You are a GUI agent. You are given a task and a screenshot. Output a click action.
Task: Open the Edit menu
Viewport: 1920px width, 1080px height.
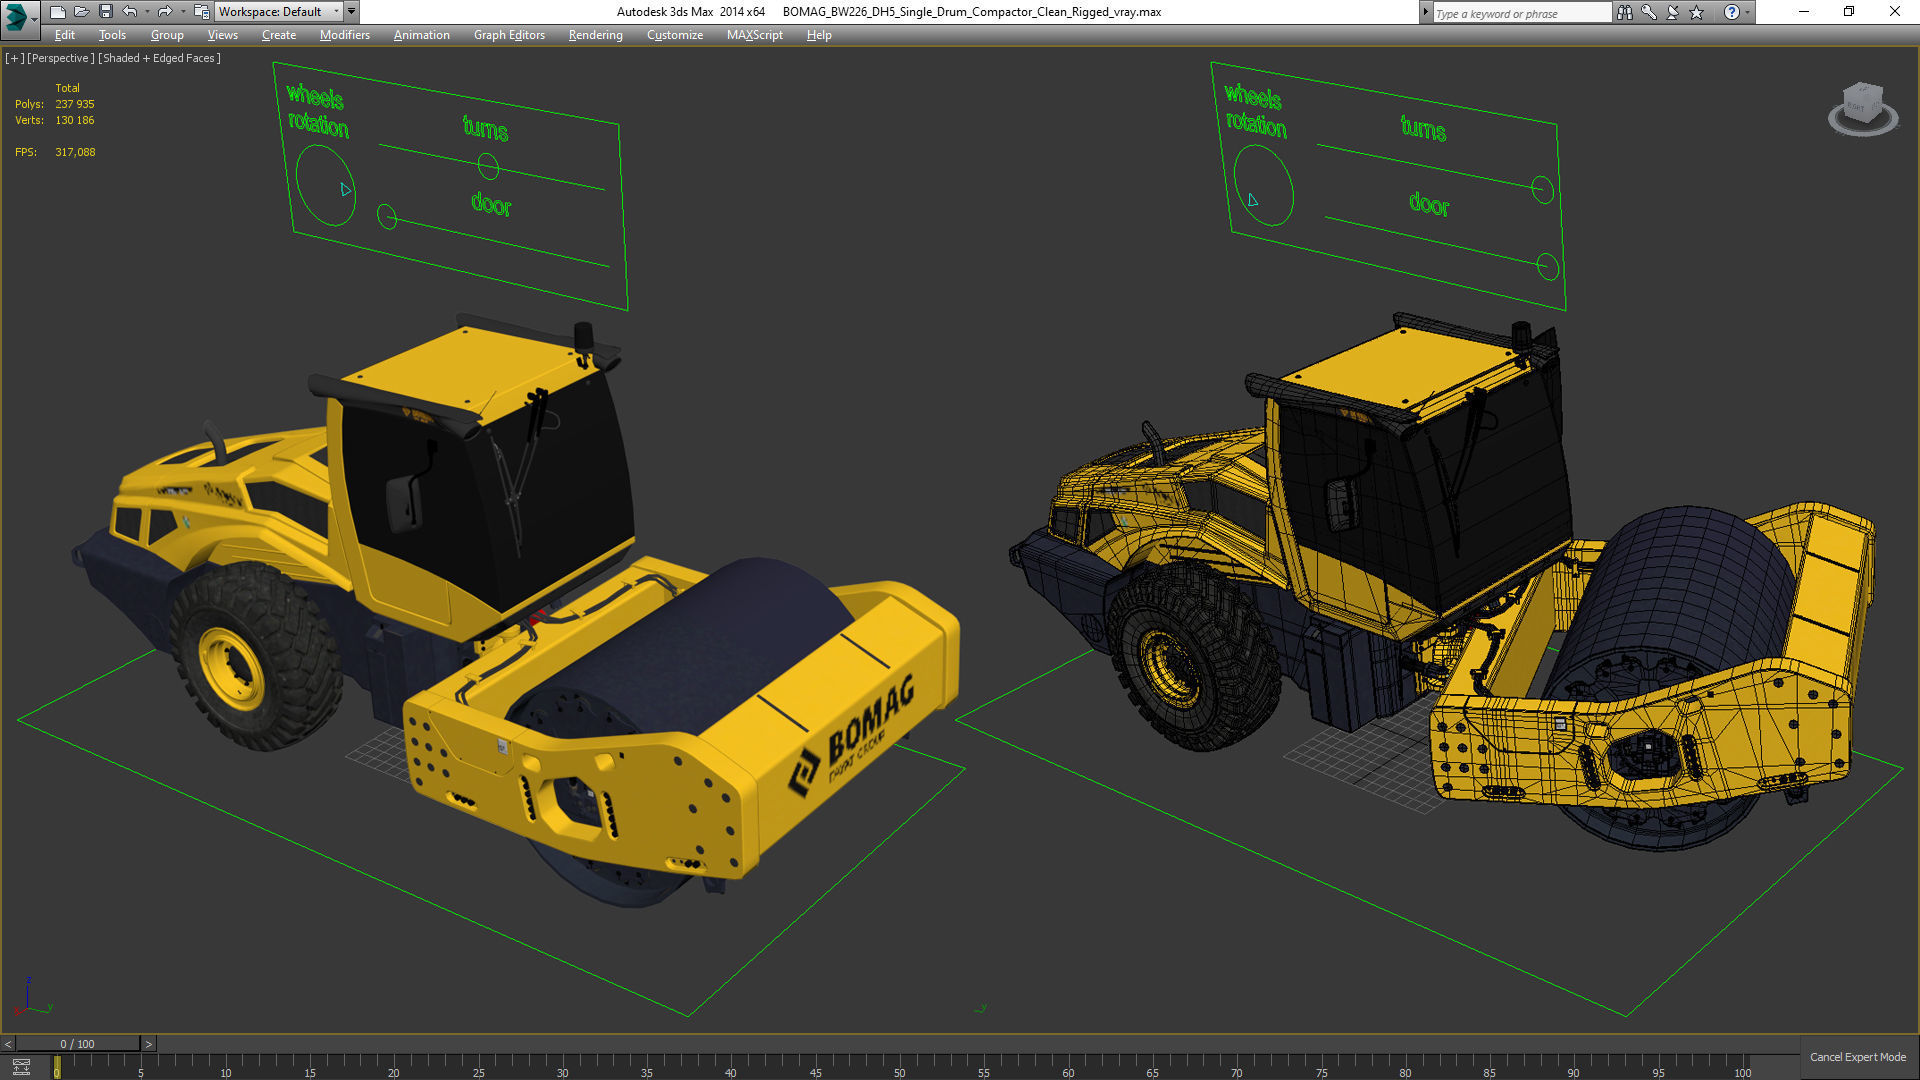tap(65, 35)
